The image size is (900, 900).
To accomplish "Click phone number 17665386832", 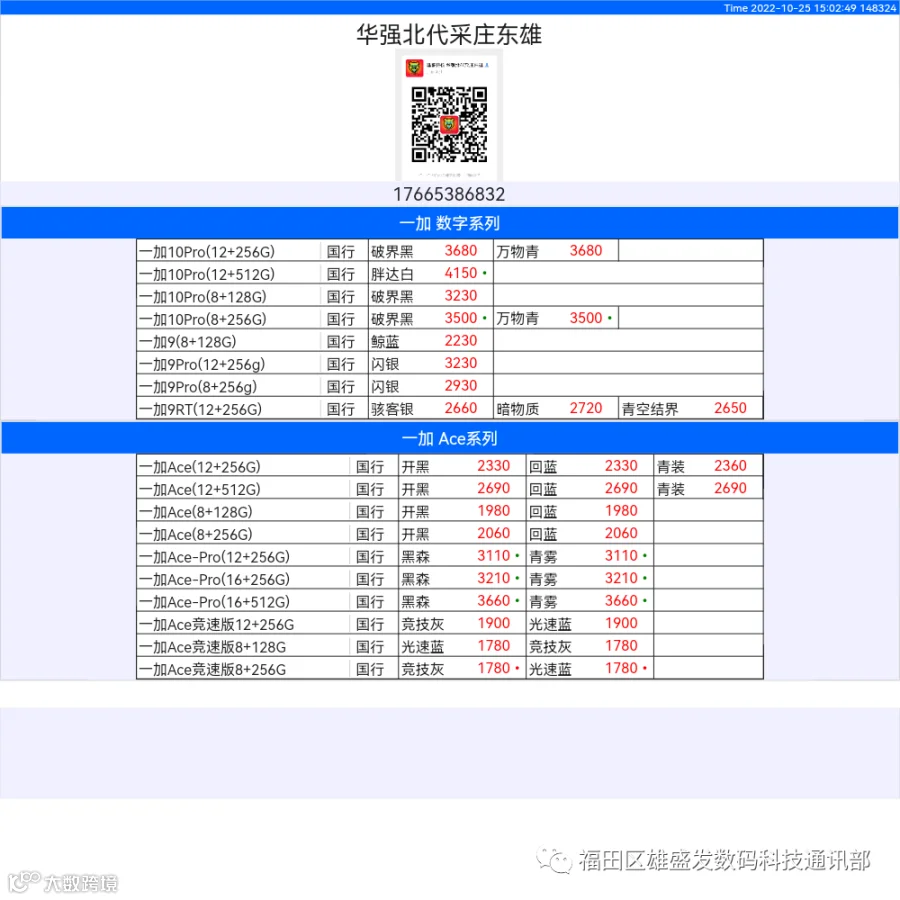I will click(449, 194).
